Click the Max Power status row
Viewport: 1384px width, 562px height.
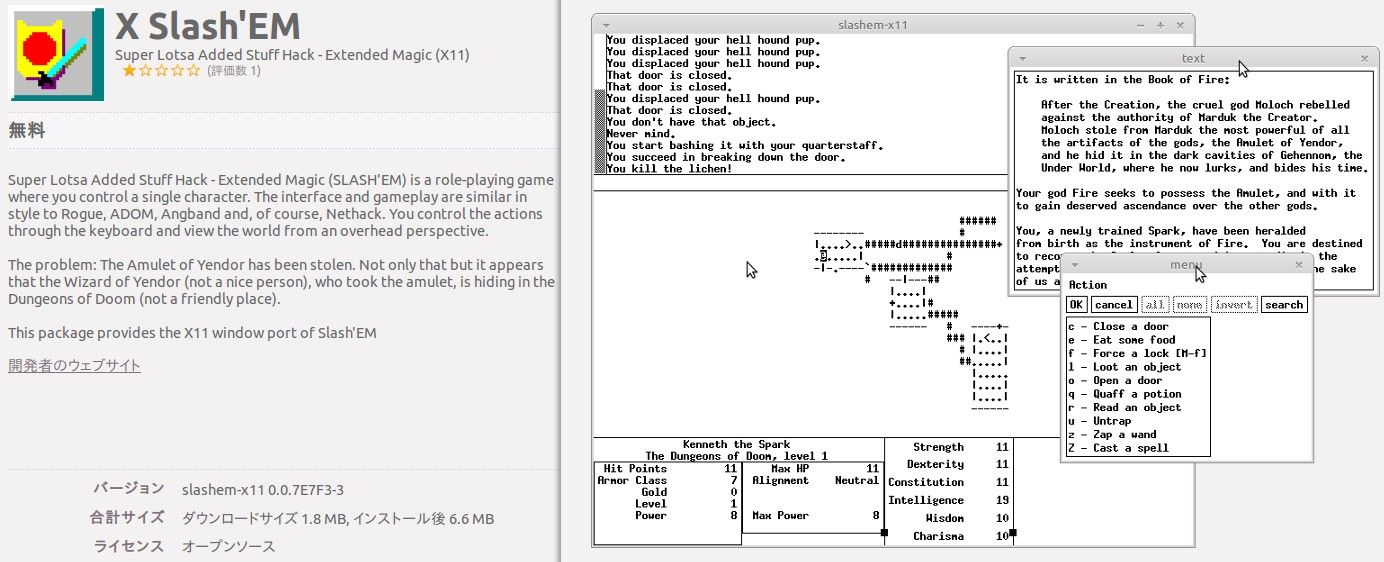point(814,516)
